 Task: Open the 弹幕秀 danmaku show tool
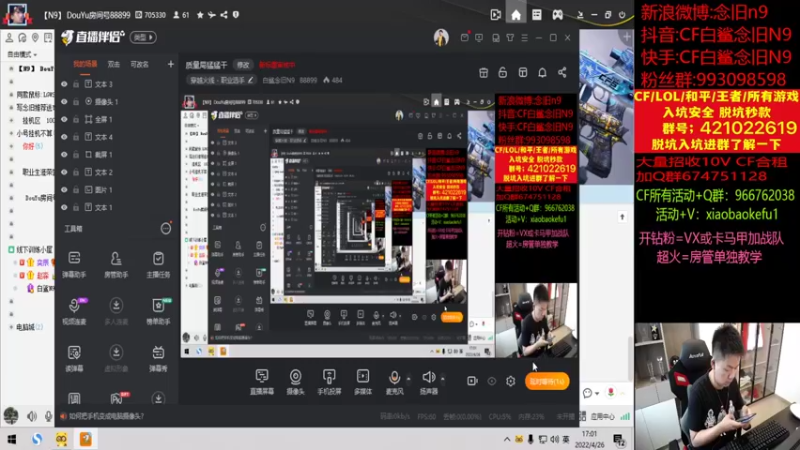[158, 358]
